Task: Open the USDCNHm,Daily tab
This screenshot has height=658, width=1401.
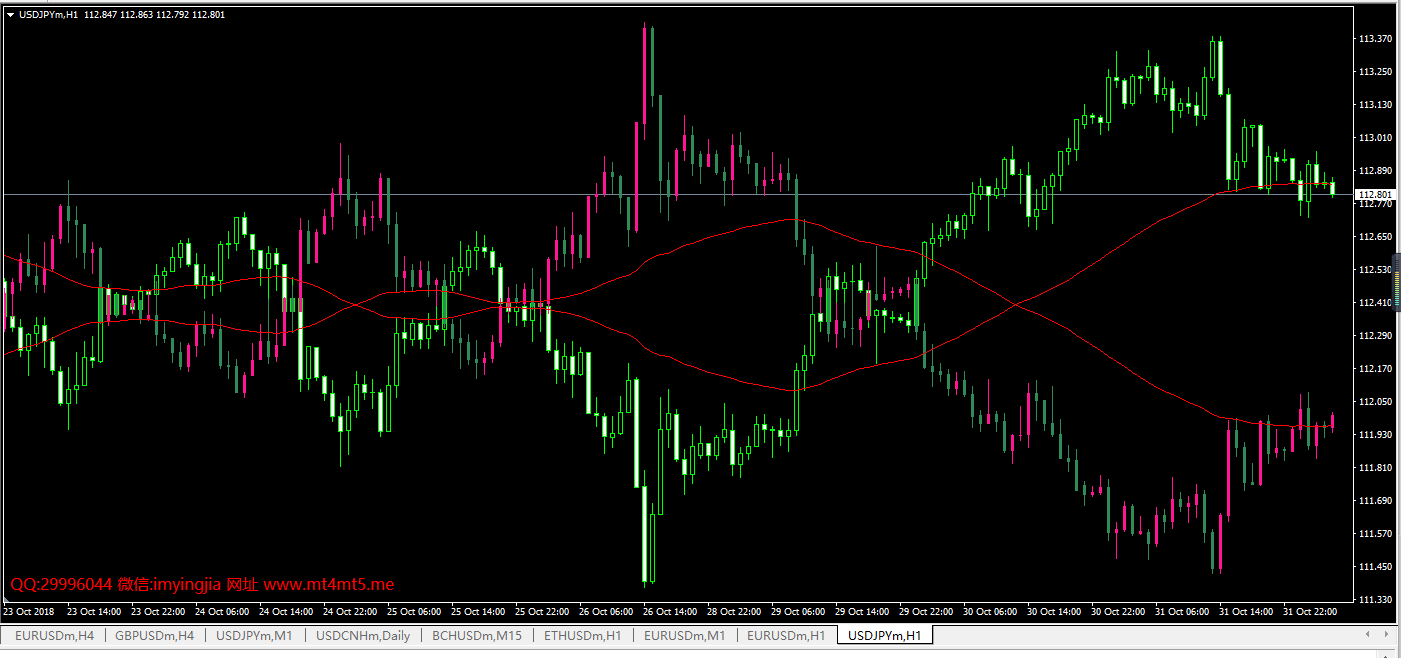Action: pyautogui.click(x=363, y=635)
